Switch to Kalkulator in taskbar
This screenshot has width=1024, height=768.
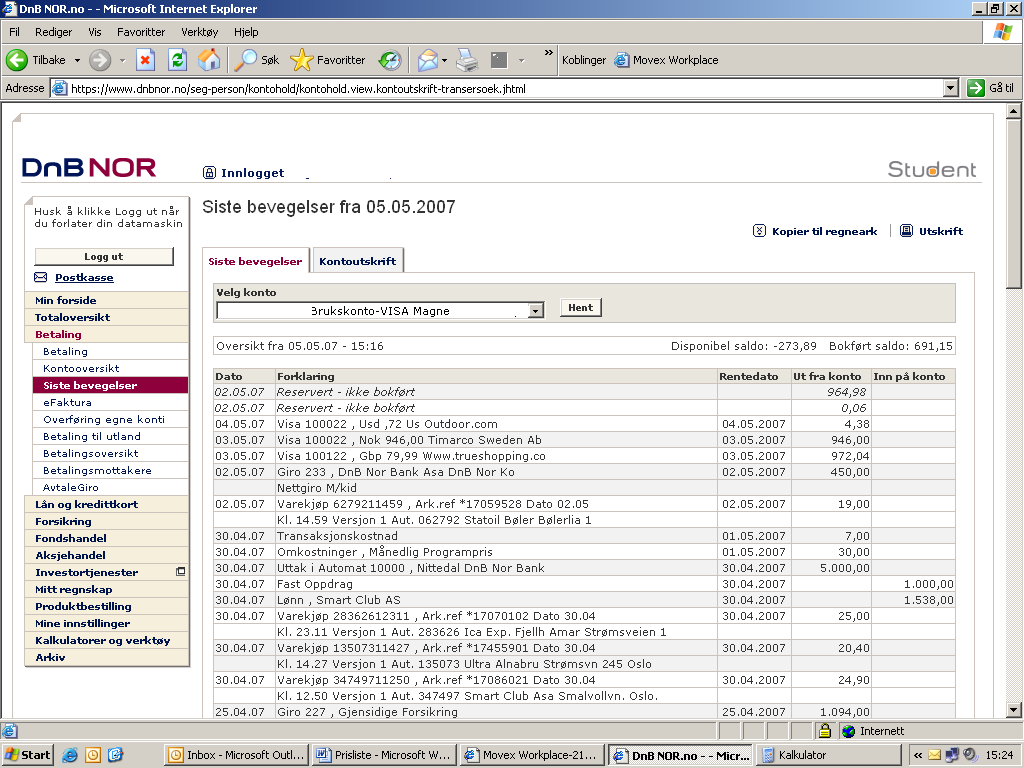pos(827,755)
